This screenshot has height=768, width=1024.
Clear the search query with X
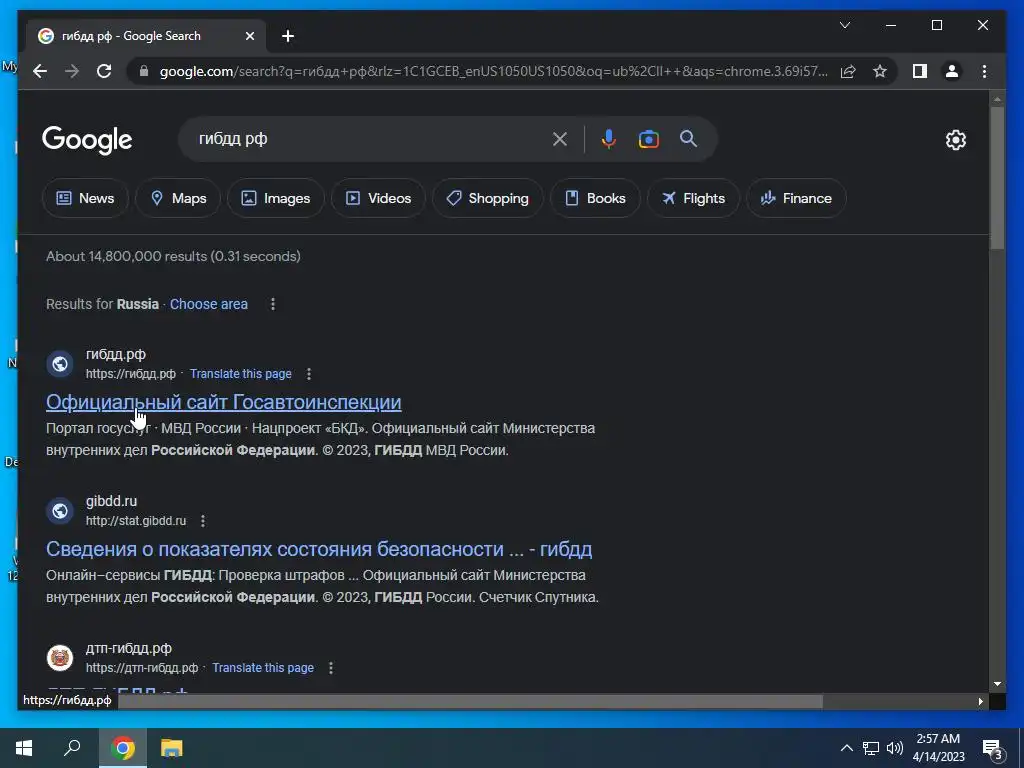[560, 139]
